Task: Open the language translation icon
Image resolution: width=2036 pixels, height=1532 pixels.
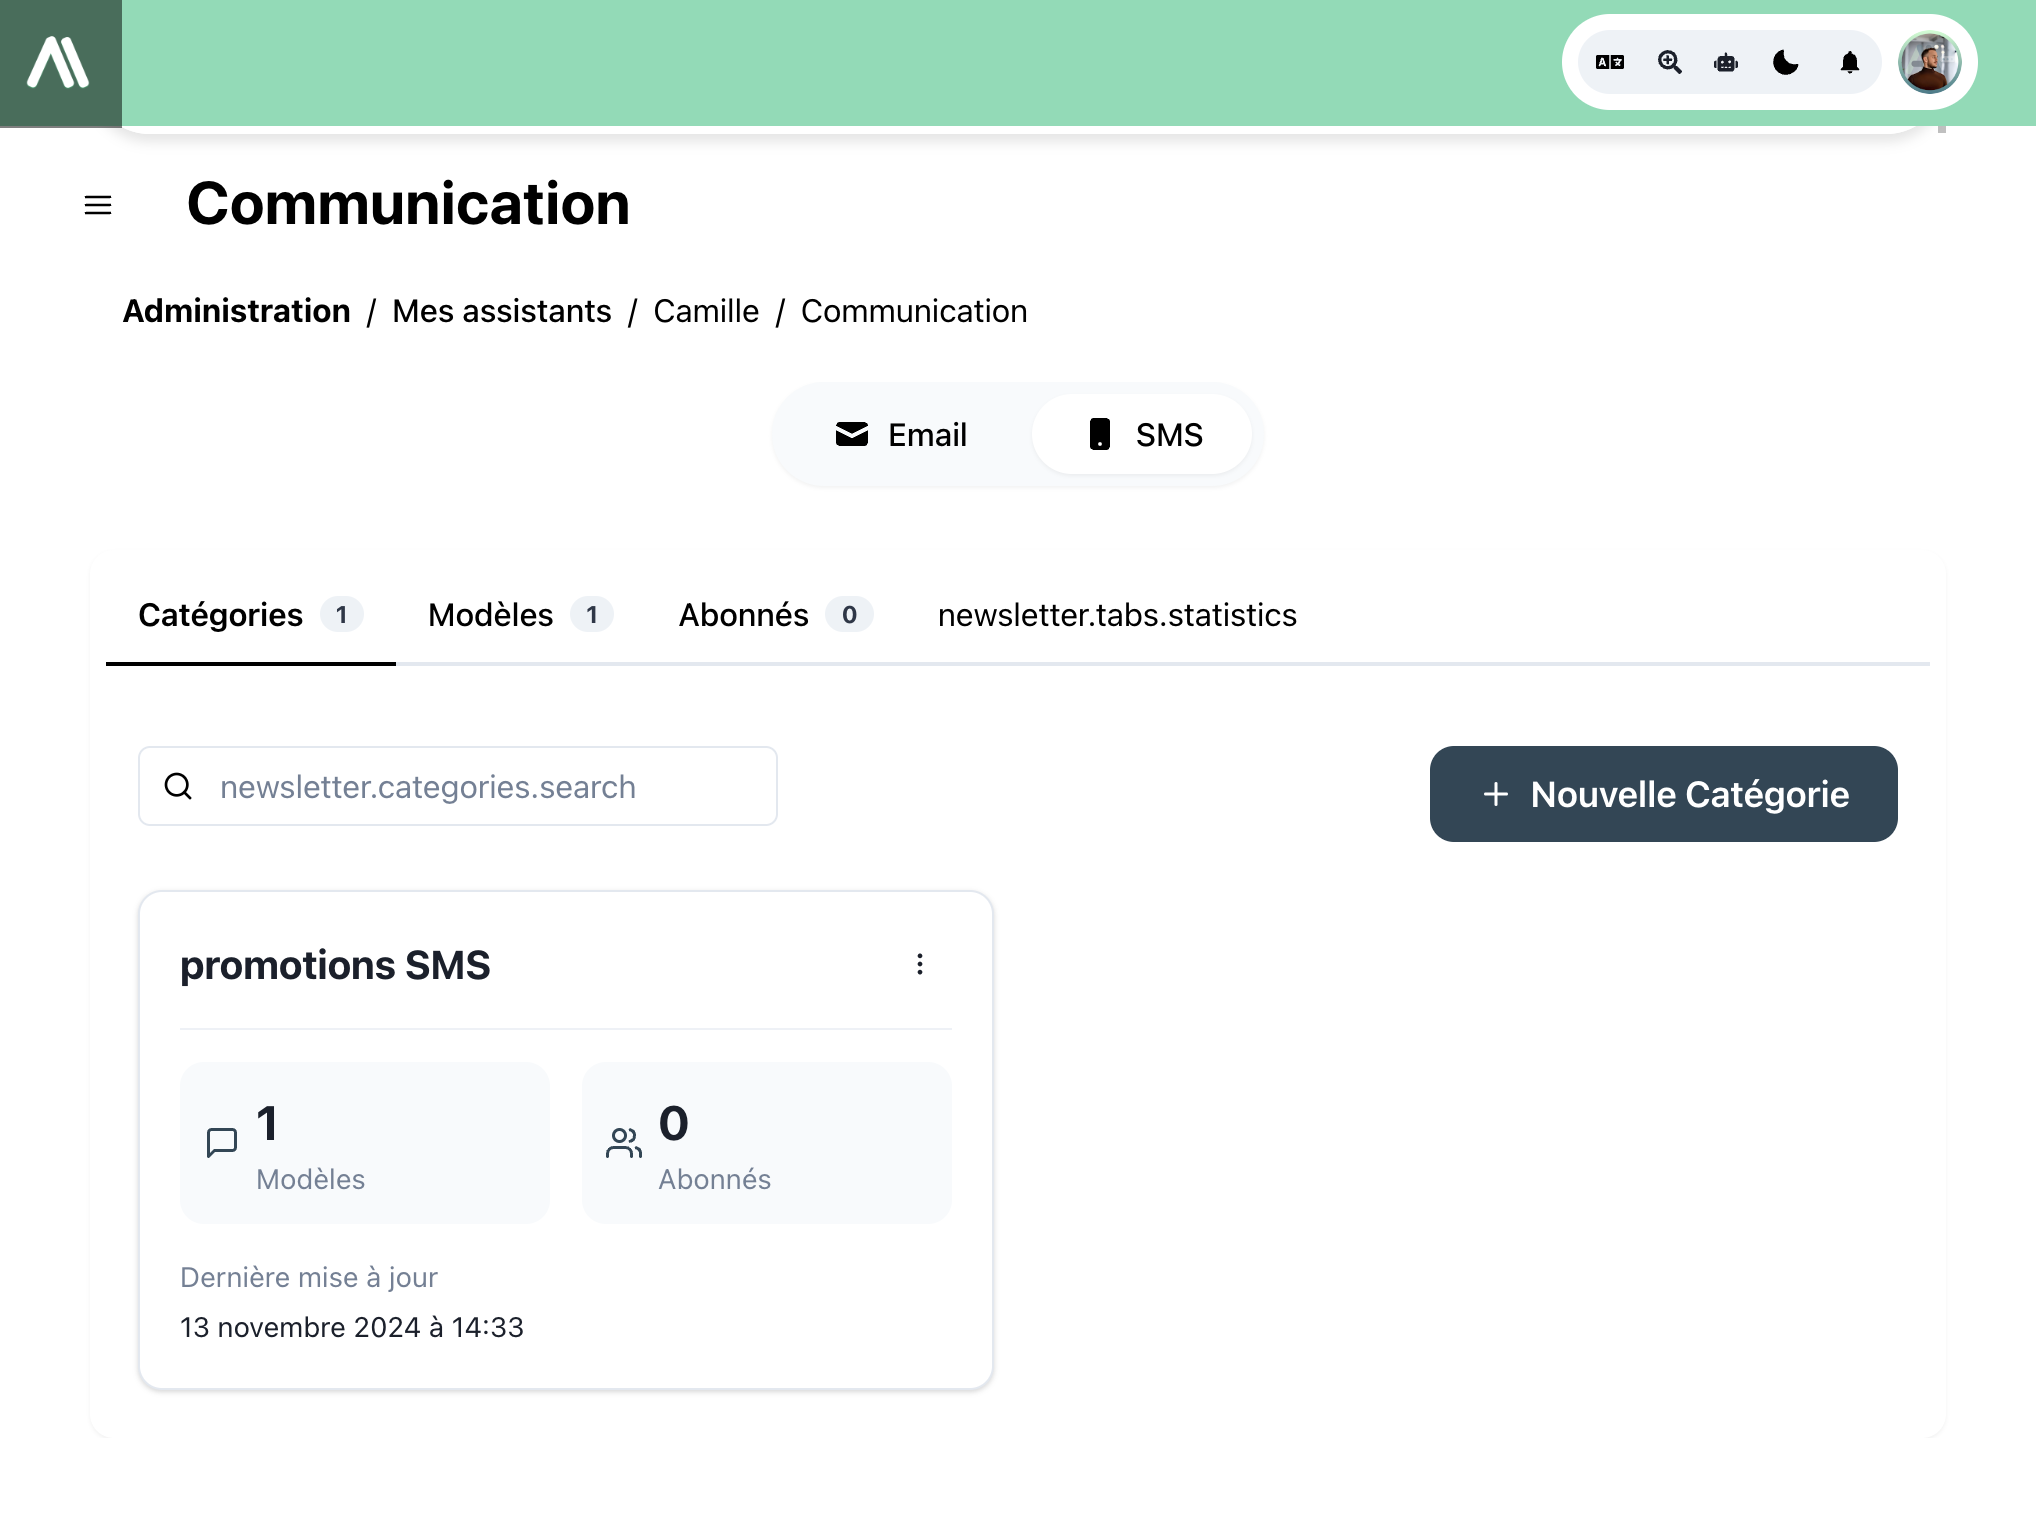Action: point(1609,62)
